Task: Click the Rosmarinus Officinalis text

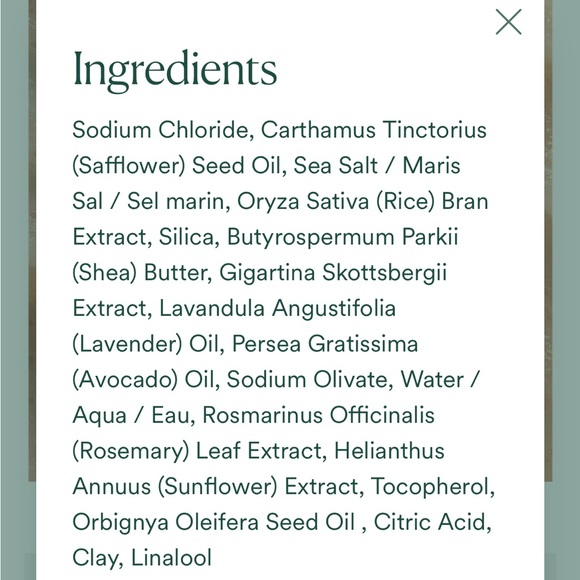Action: [318, 415]
